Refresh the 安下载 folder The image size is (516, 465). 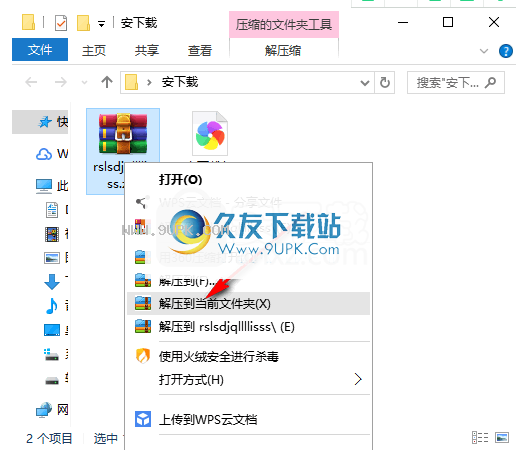click(385, 82)
